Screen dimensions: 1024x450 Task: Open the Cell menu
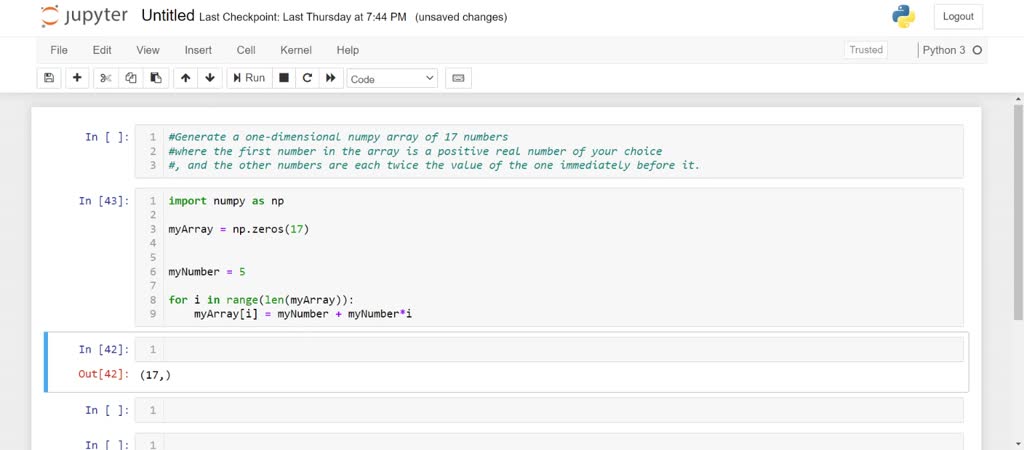[246, 50]
